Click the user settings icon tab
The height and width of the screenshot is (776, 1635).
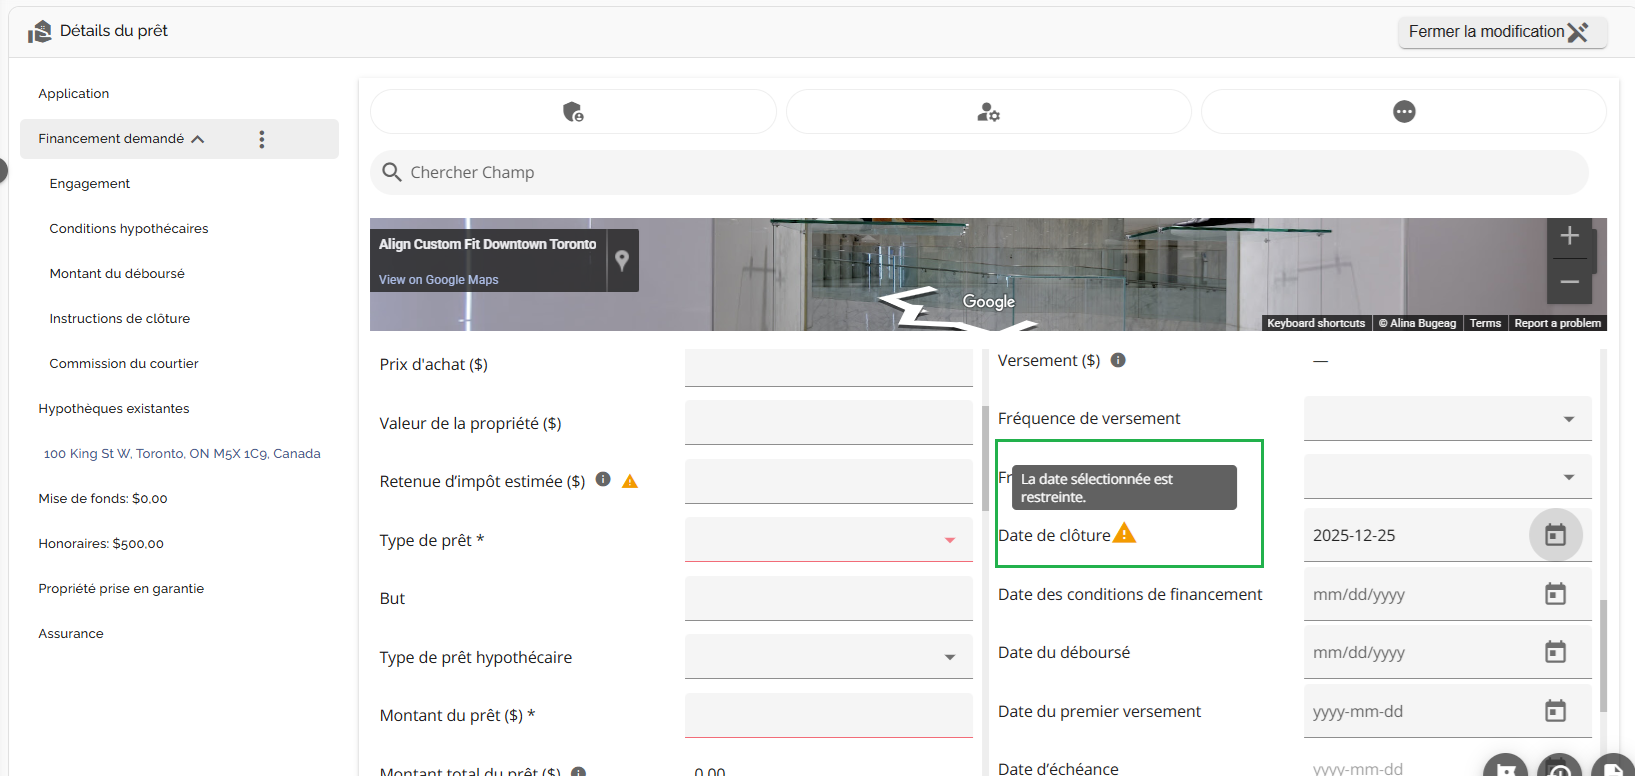pyautogui.click(x=988, y=112)
